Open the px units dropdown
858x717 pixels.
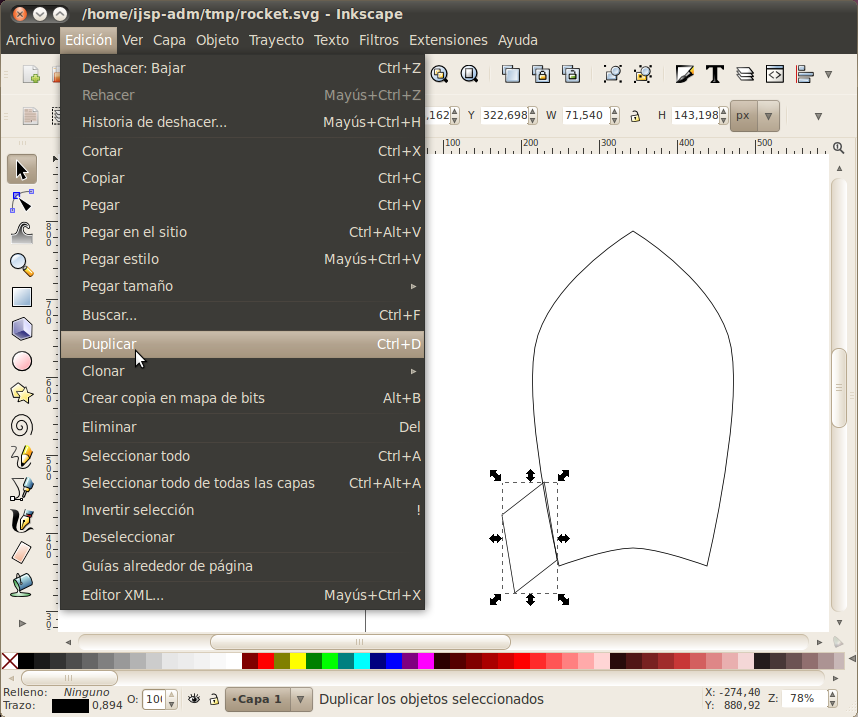[755, 115]
